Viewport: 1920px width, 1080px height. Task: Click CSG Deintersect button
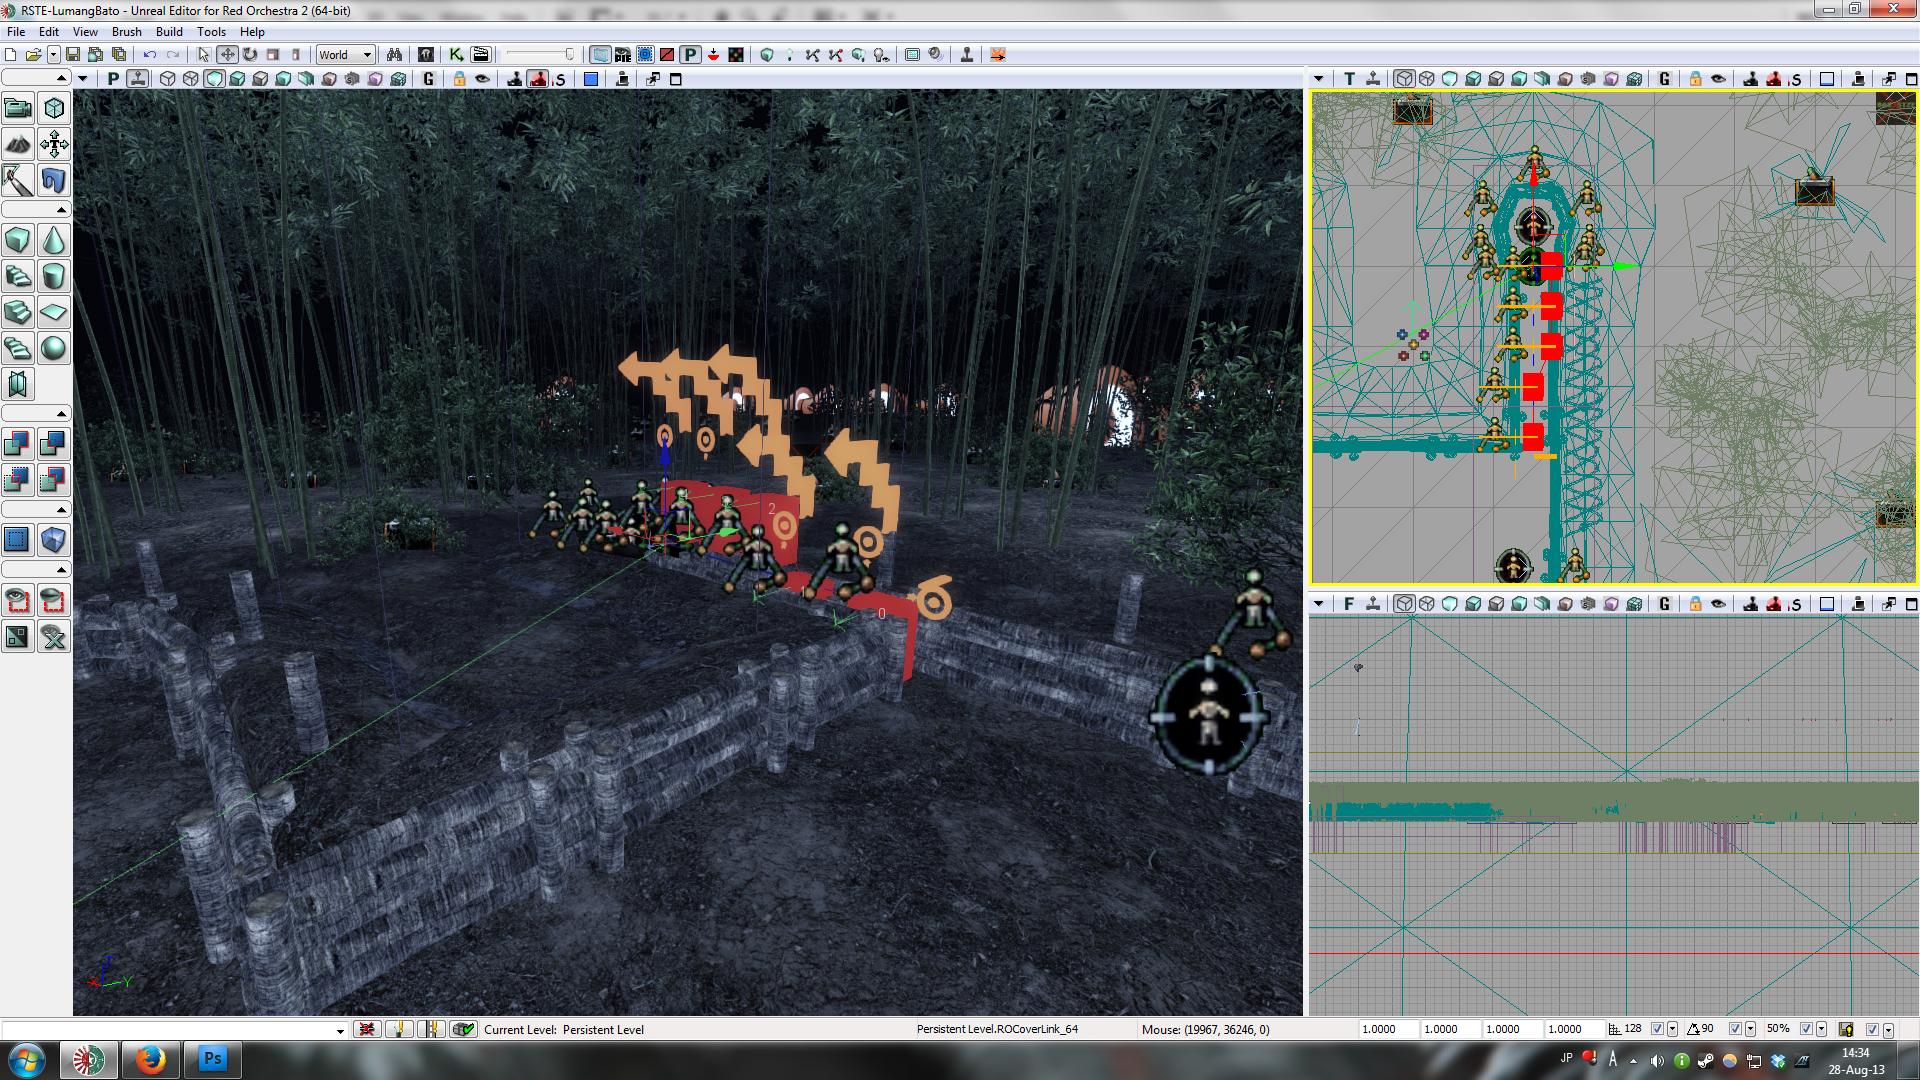coord(54,480)
